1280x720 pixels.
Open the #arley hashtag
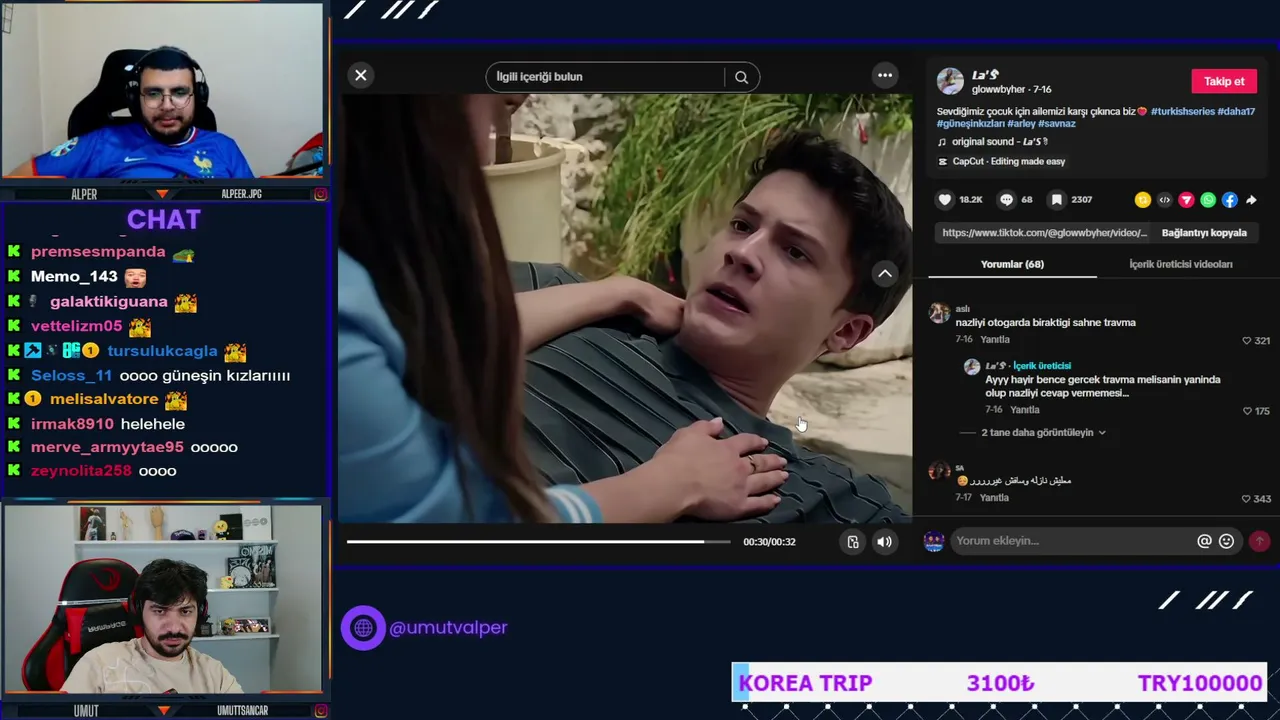pos(1021,124)
